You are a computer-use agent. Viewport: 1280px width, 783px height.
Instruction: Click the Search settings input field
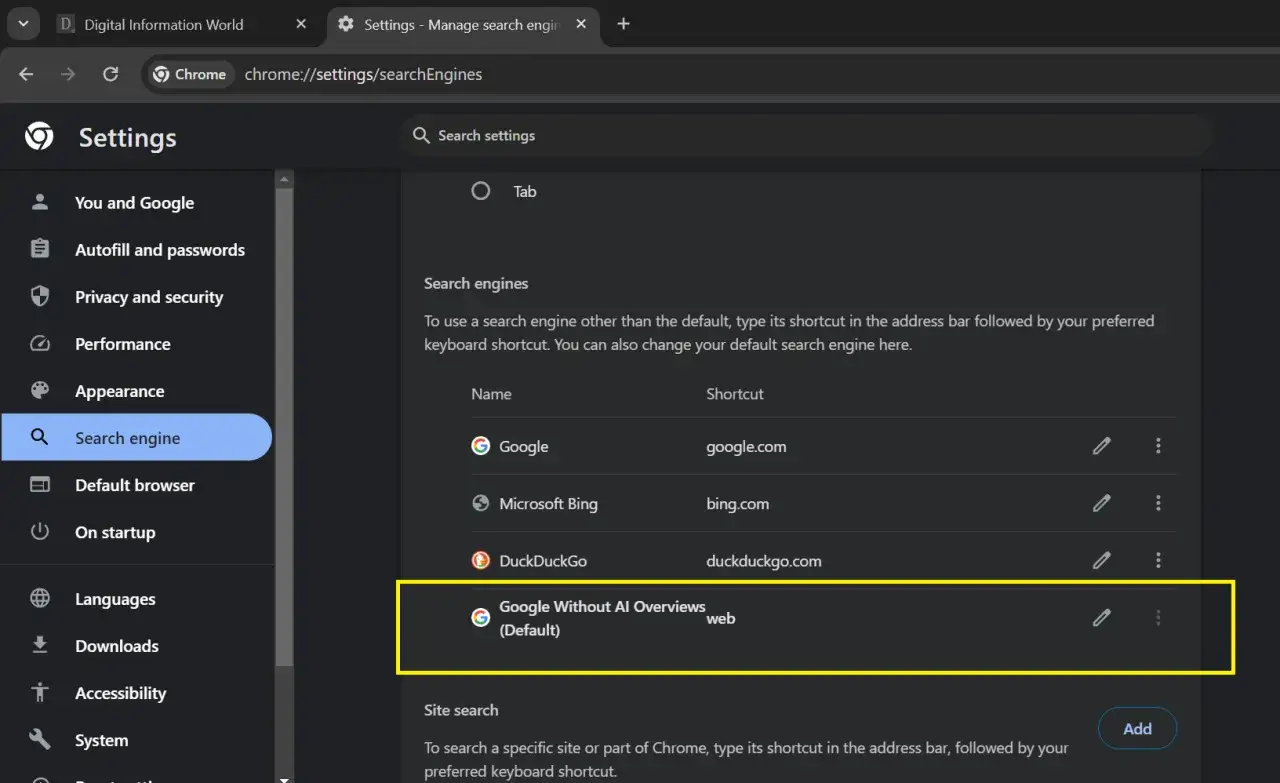point(700,135)
